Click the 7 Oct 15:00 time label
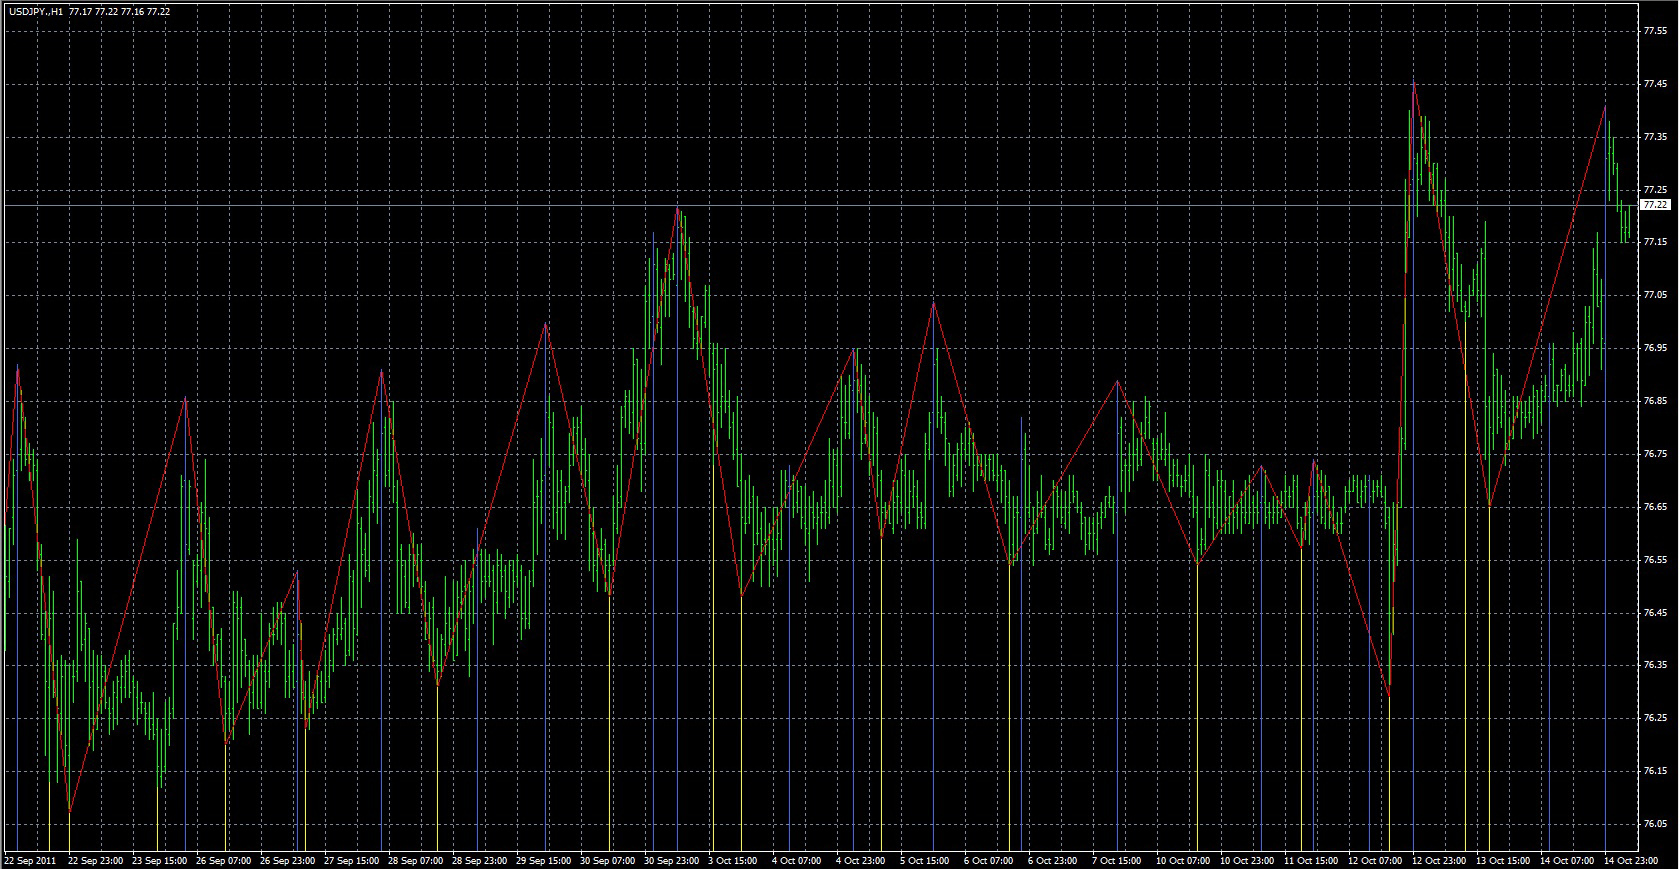Image resolution: width=1680 pixels, height=869 pixels. click(x=1116, y=860)
